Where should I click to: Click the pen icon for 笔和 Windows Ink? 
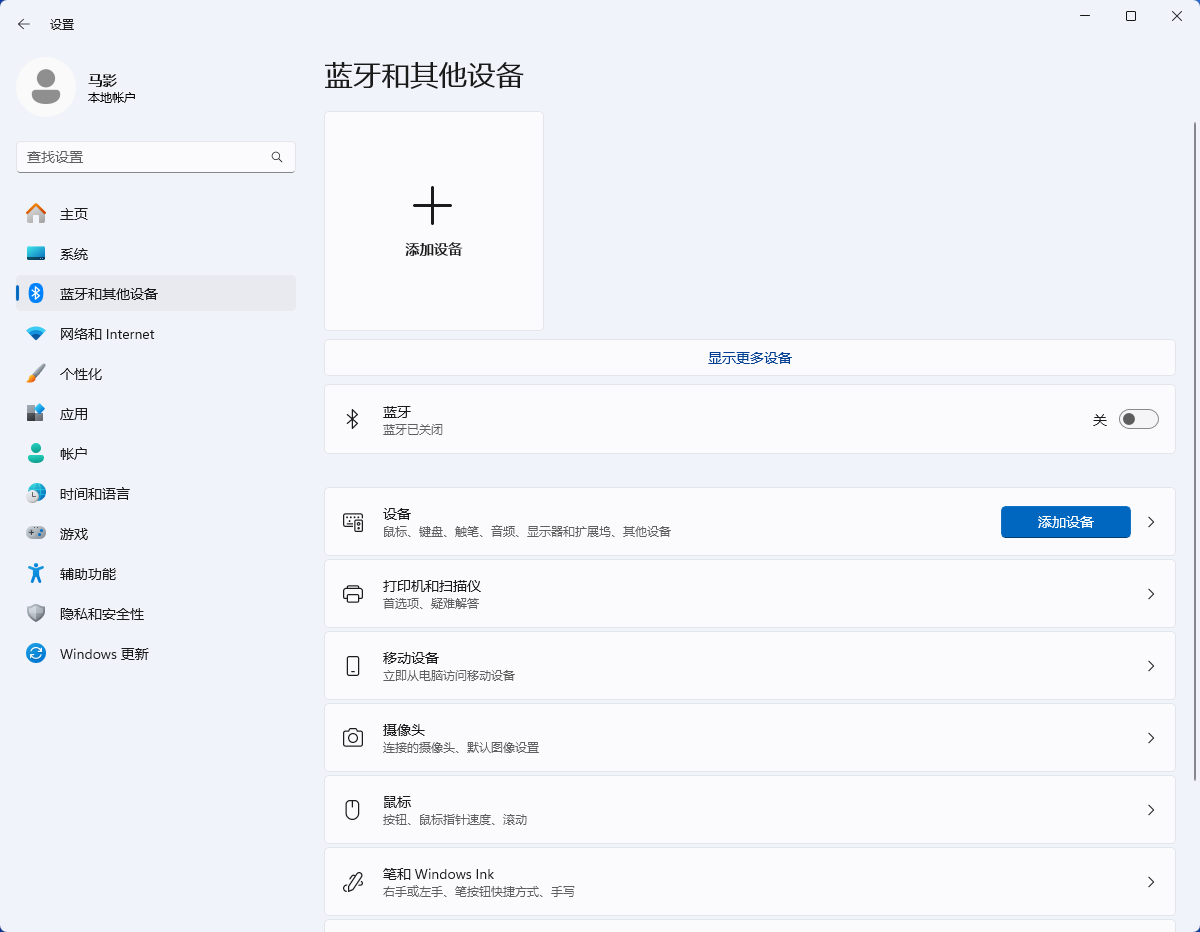(x=352, y=882)
